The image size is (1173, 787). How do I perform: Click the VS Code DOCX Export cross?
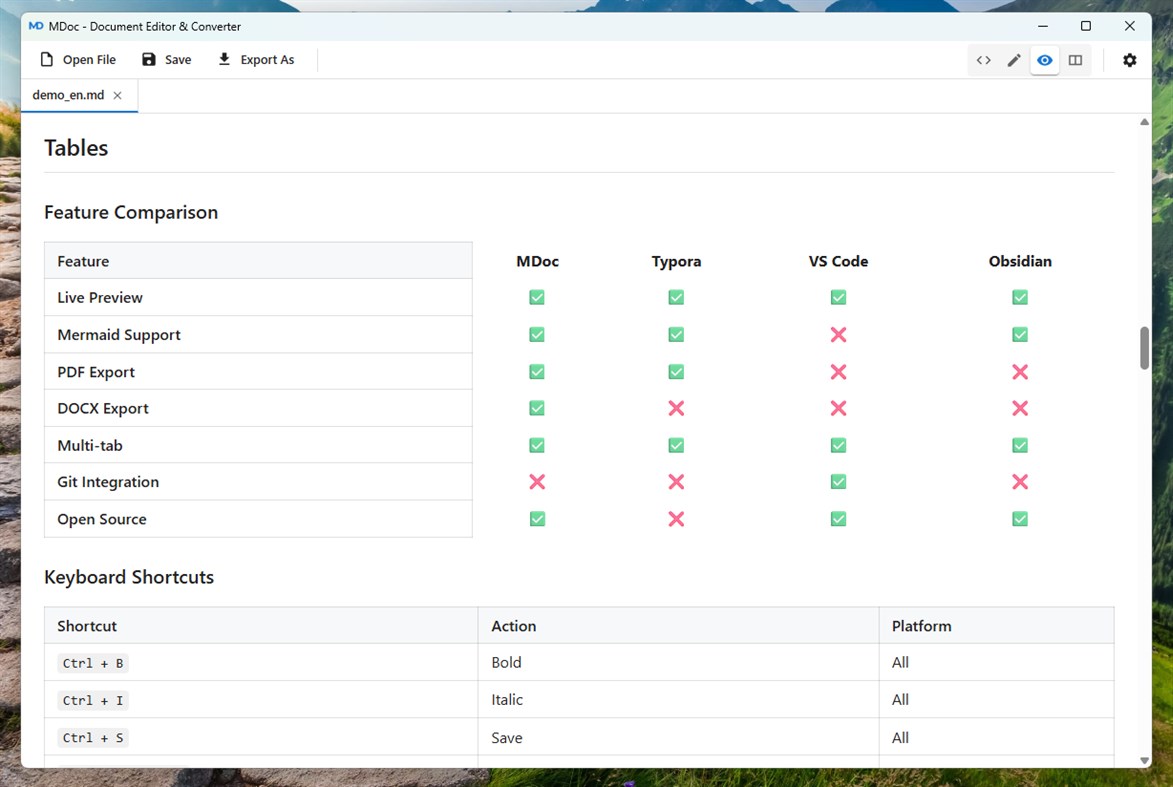[839, 408]
